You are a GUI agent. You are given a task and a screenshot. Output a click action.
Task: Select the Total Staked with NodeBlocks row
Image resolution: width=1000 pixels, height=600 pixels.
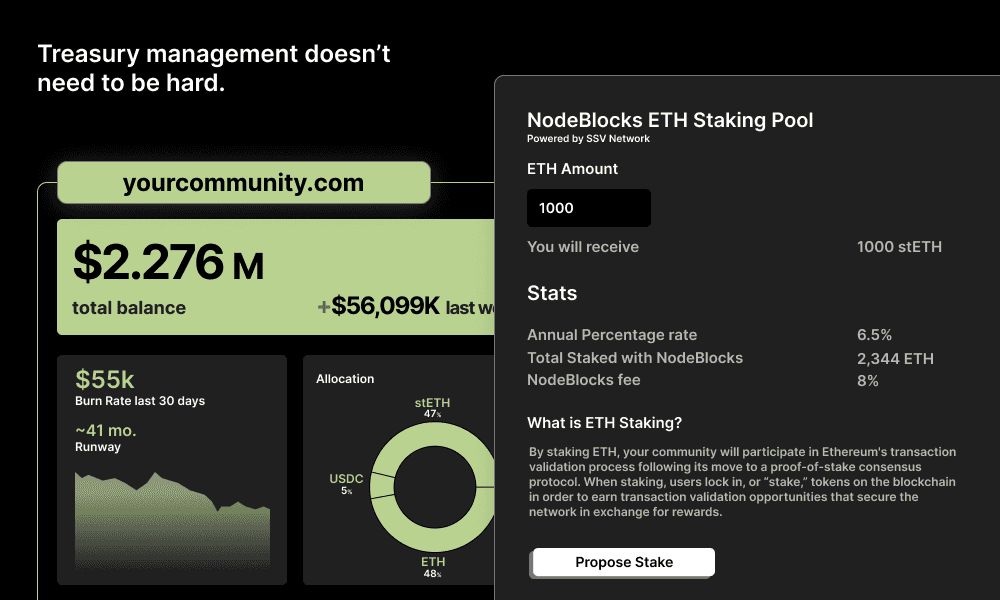click(734, 358)
